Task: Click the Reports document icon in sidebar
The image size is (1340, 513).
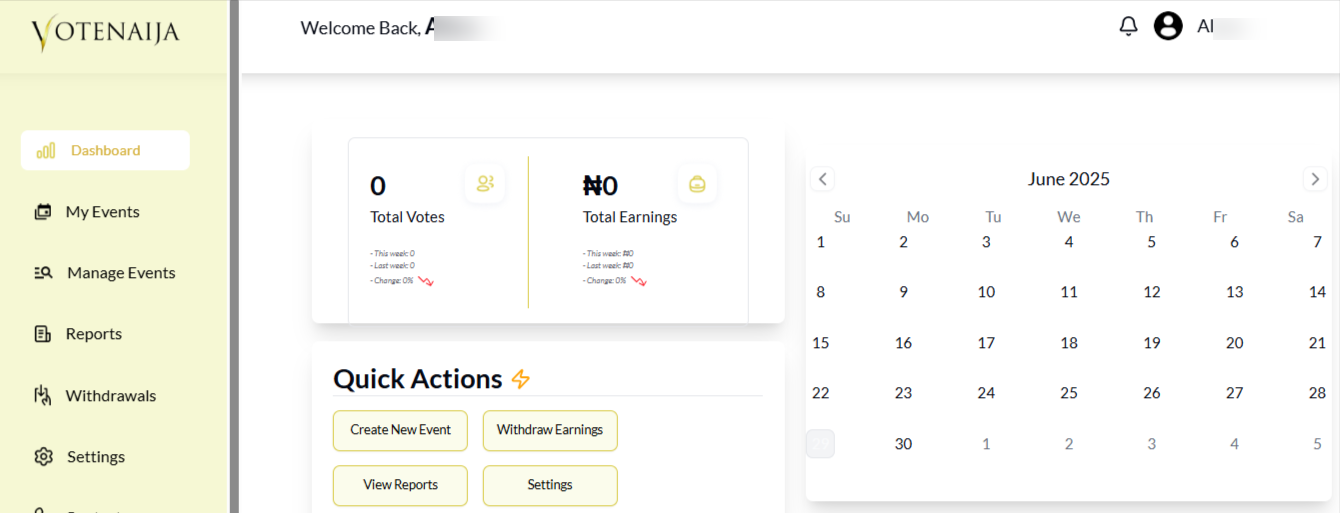Action: click(x=43, y=334)
